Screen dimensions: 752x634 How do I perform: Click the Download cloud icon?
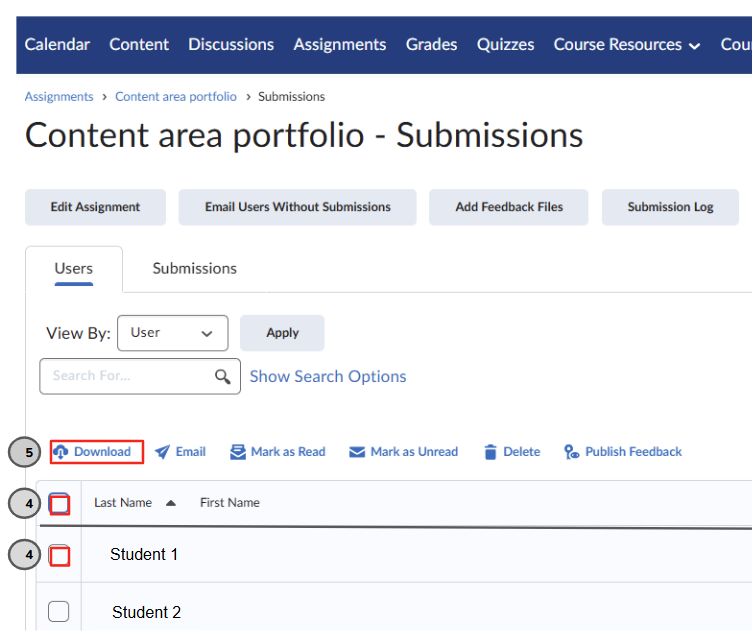tap(60, 452)
